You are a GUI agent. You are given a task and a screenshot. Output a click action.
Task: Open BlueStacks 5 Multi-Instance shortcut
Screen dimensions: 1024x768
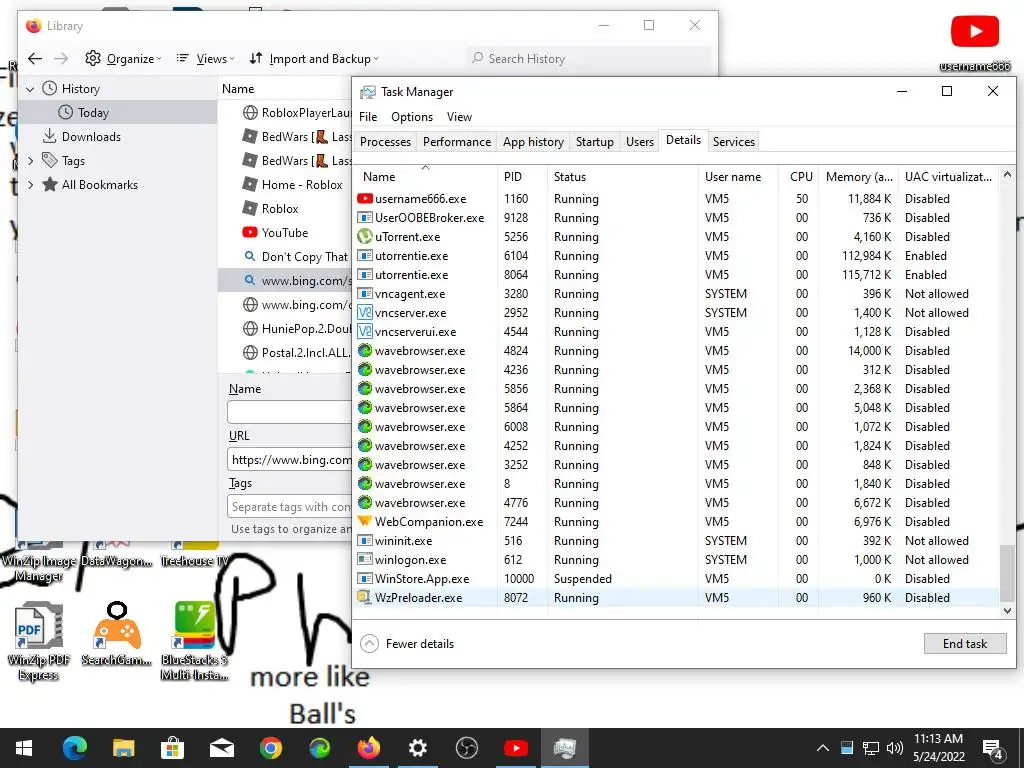195,641
